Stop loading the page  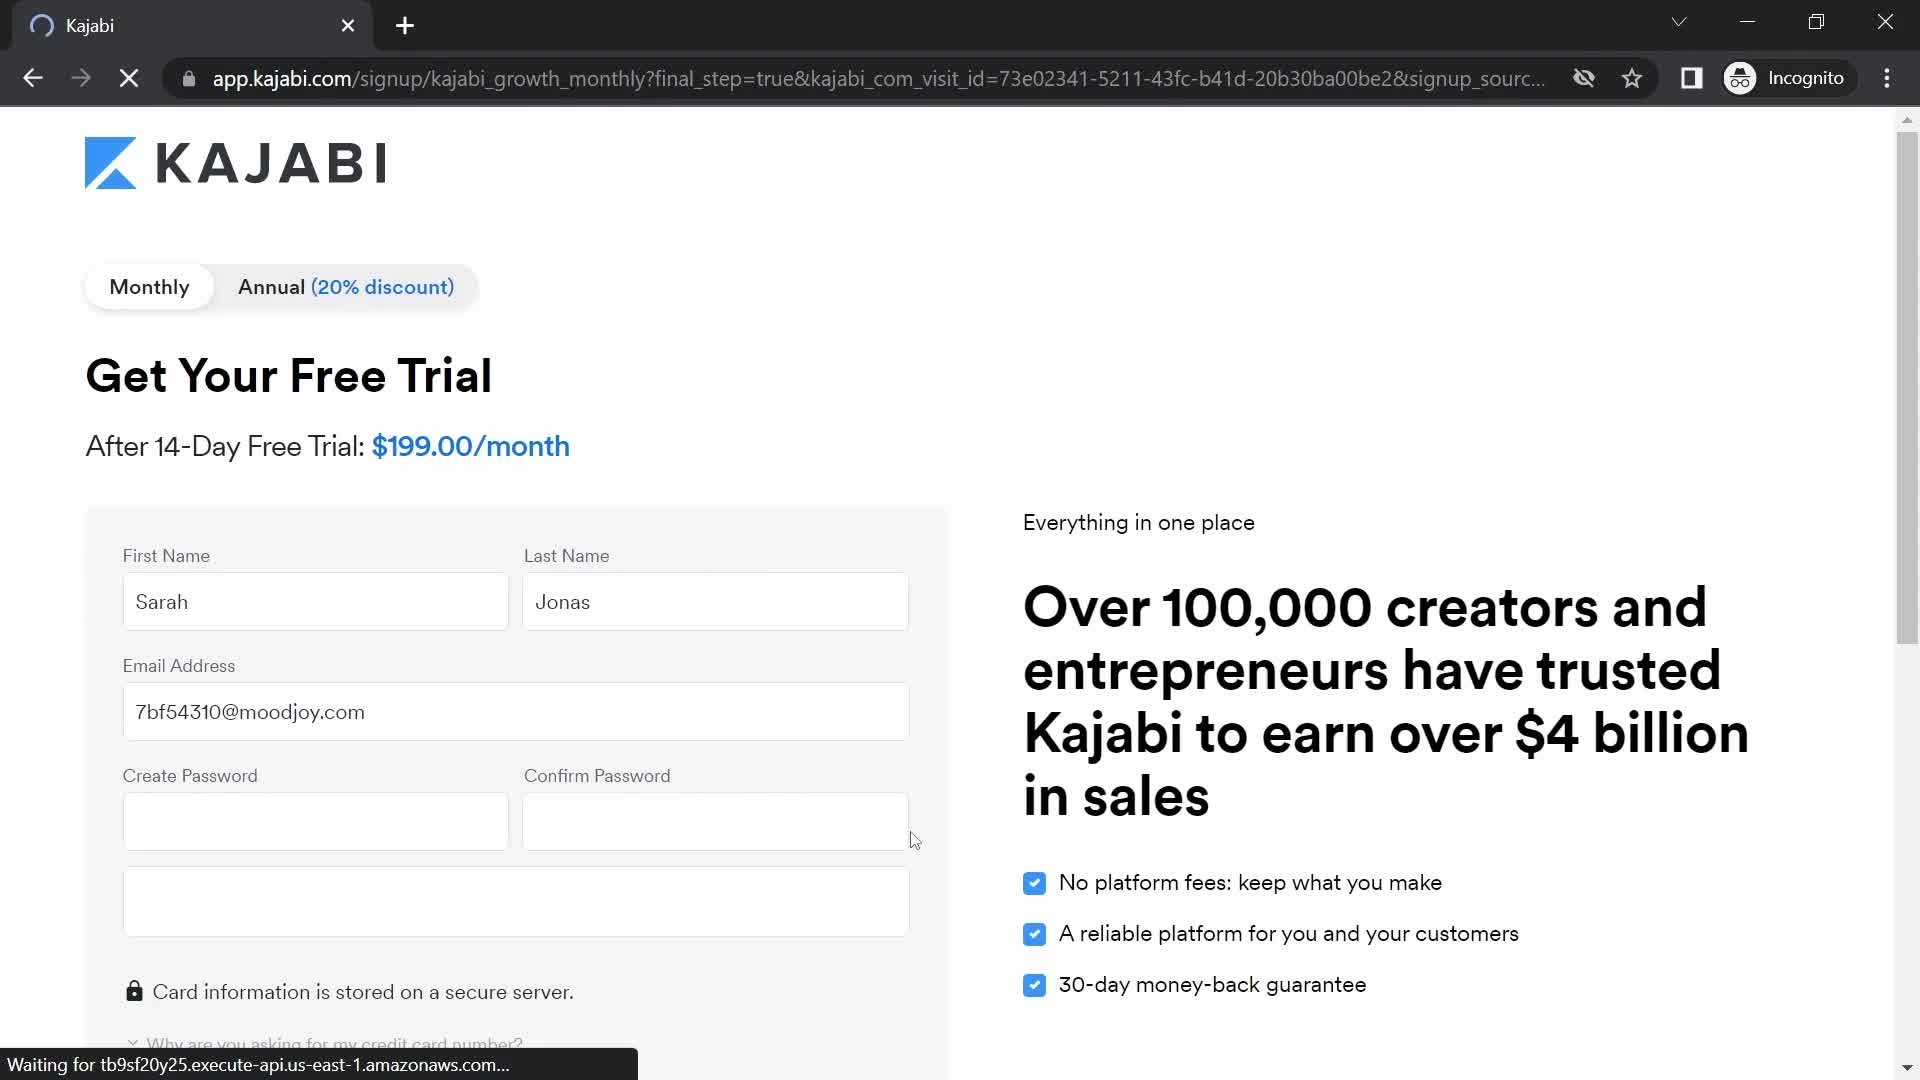129,78
